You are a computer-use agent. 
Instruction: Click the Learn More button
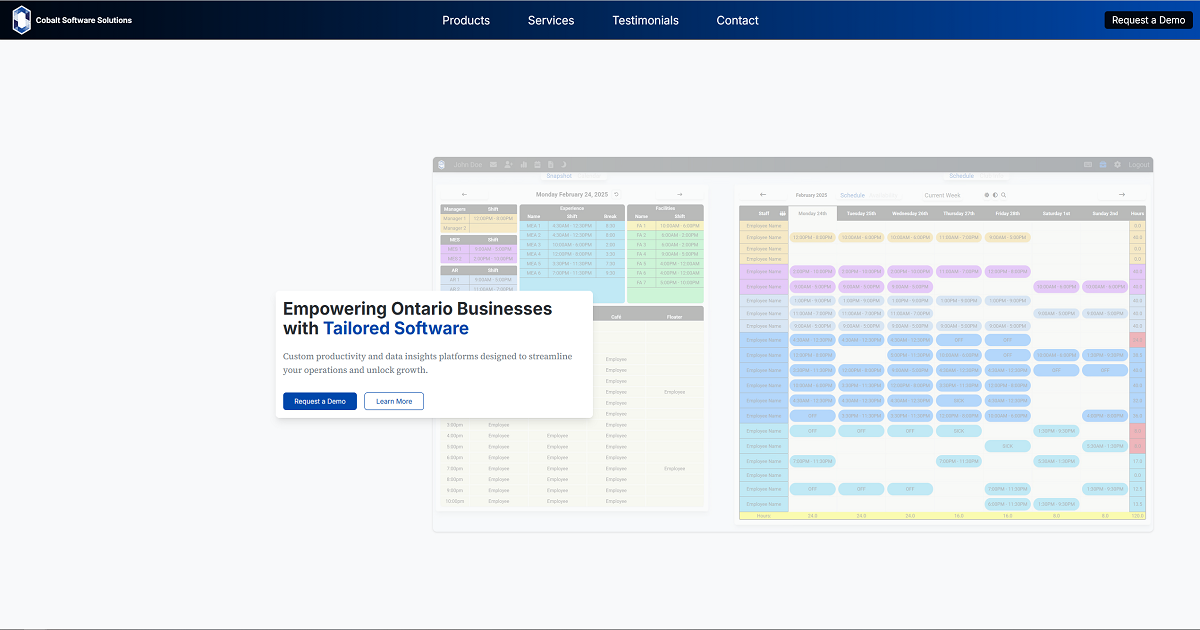click(x=393, y=401)
